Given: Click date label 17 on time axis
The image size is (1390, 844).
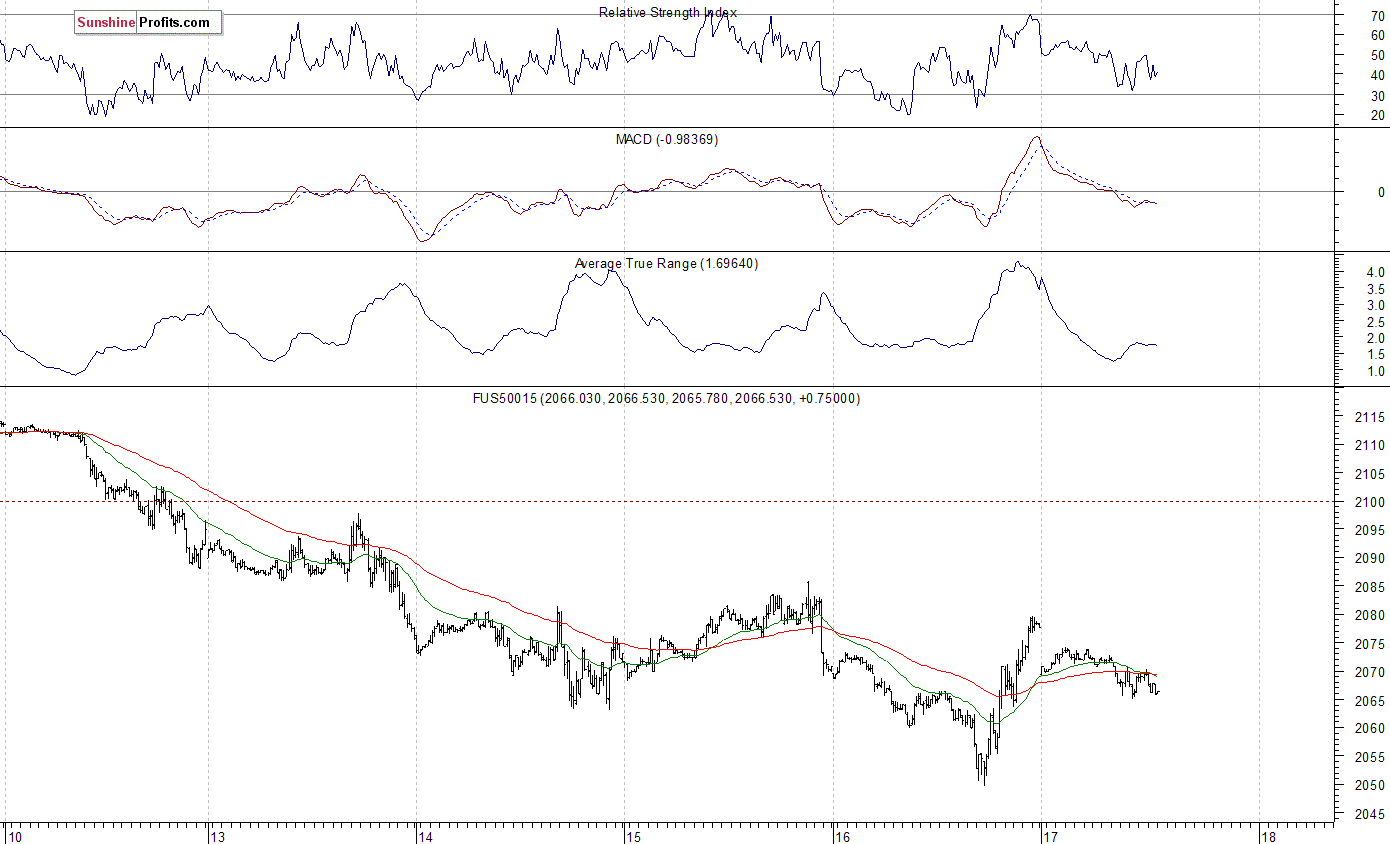Looking at the screenshot, I should (1051, 835).
